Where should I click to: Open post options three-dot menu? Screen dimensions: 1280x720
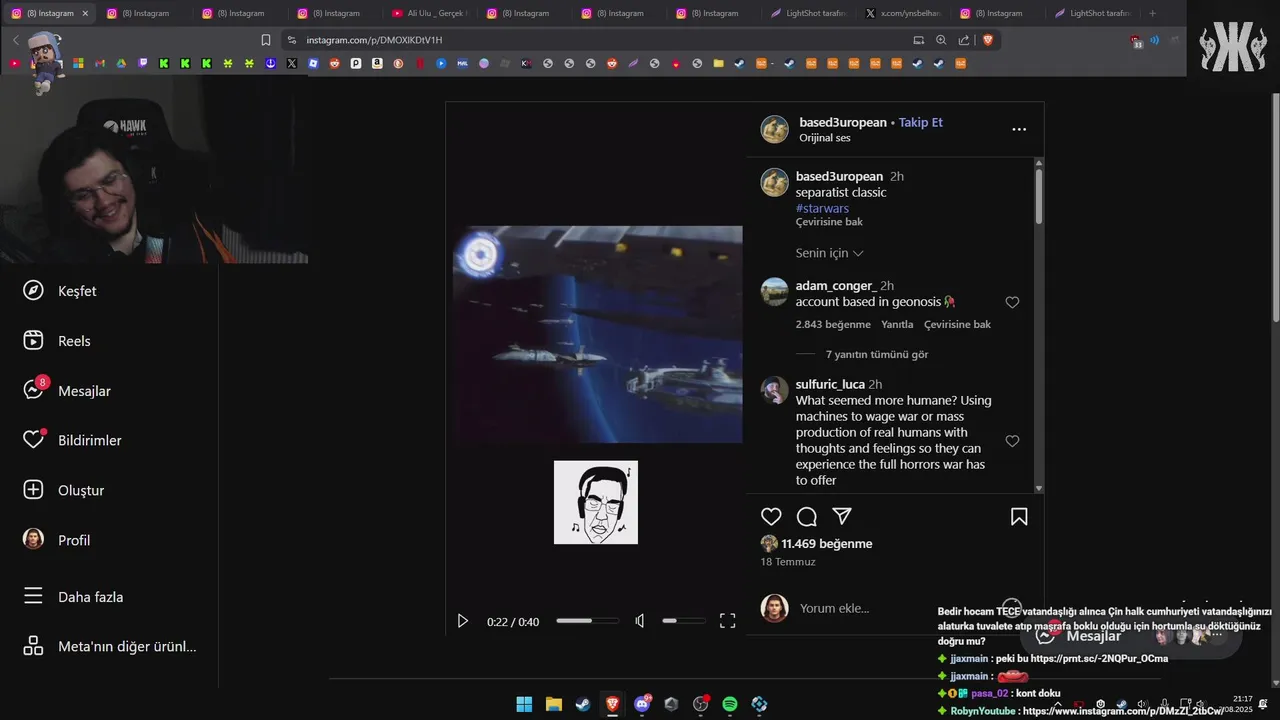[x=1019, y=129]
